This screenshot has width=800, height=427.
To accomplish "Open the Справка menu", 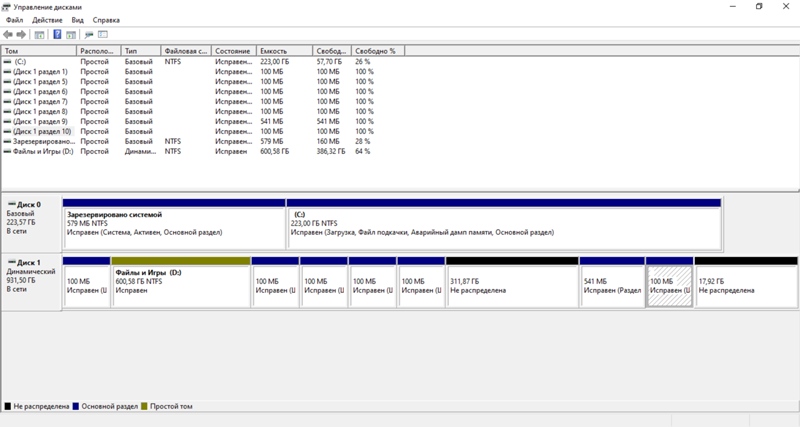I will click(106, 20).
